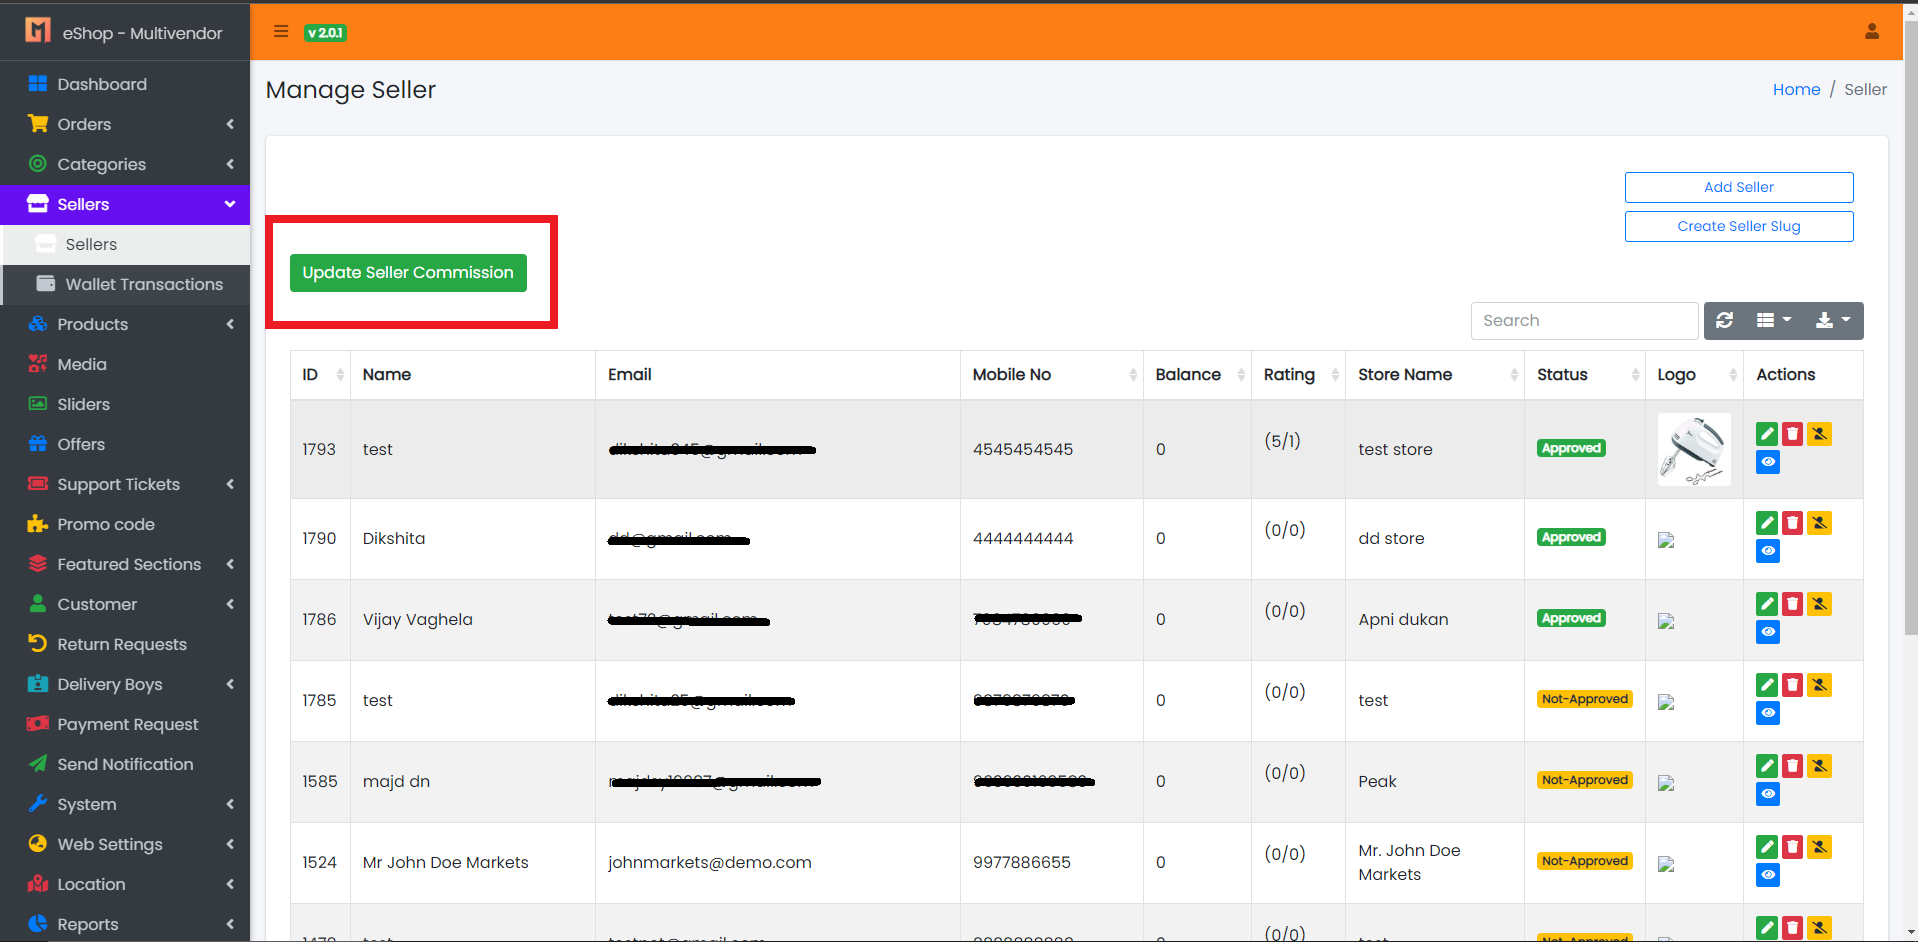Click yellow remove-user icon for majd dn
This screenshot has width=1918, height=942.
pyautogui.click(x=1820, y=766)
